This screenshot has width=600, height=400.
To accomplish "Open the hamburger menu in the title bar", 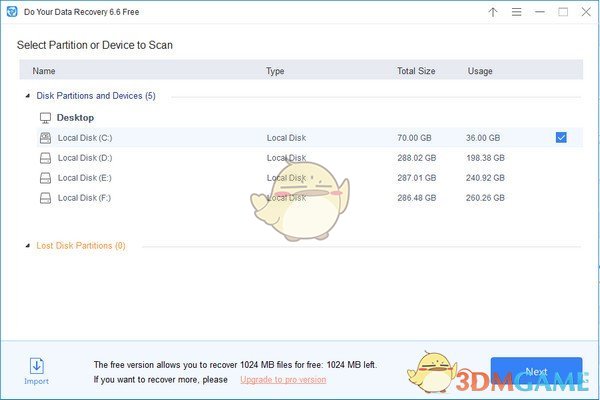I will (517, 12).
